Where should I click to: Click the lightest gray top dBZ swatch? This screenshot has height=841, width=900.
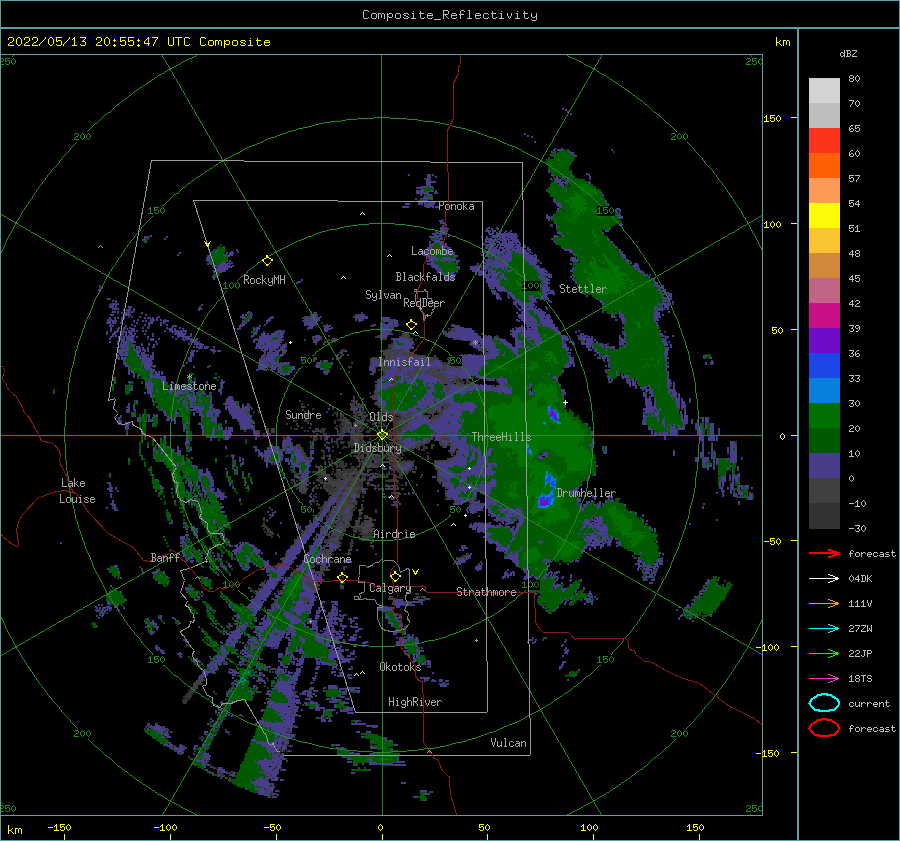[x=824, y=91]
